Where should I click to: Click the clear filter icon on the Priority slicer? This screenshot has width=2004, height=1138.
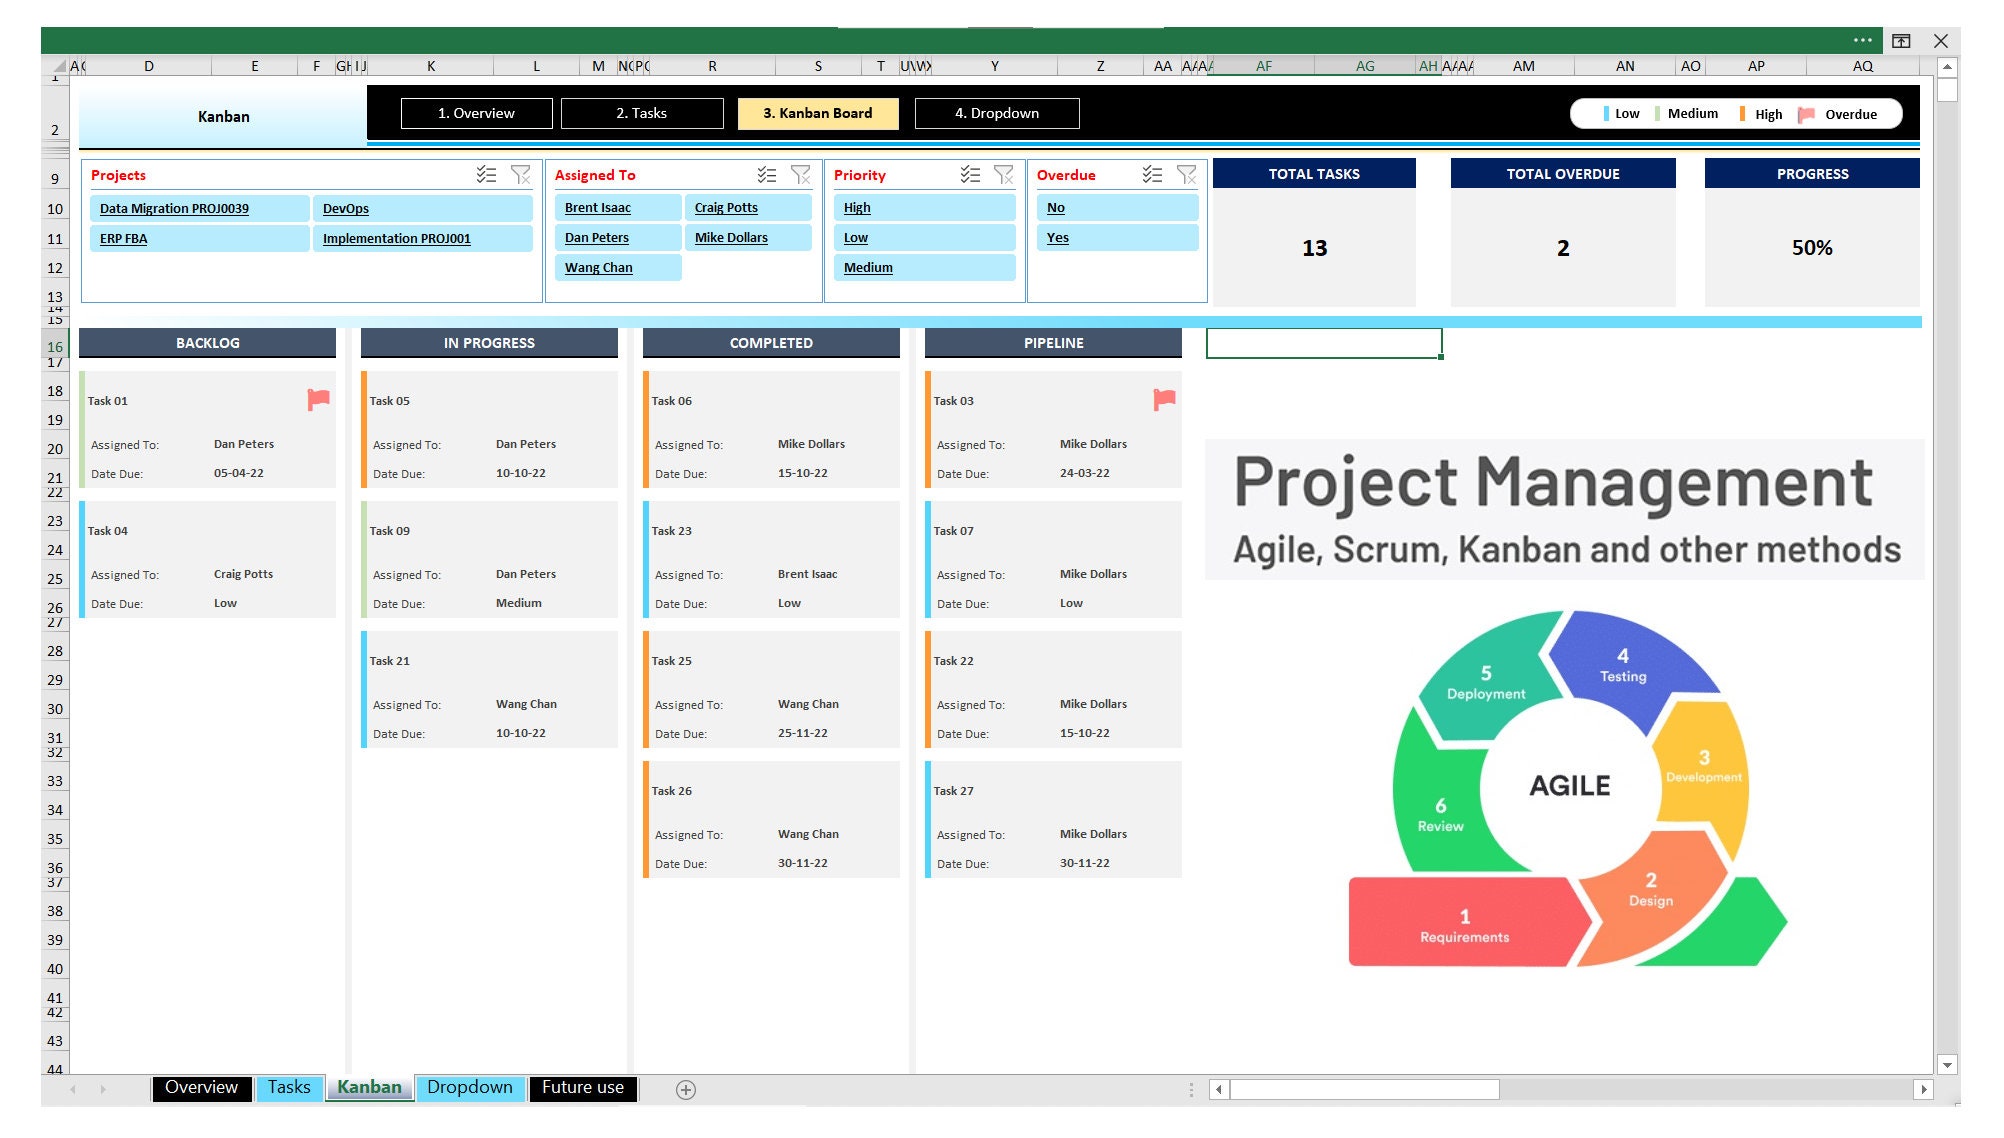[x=1005, y=174]
